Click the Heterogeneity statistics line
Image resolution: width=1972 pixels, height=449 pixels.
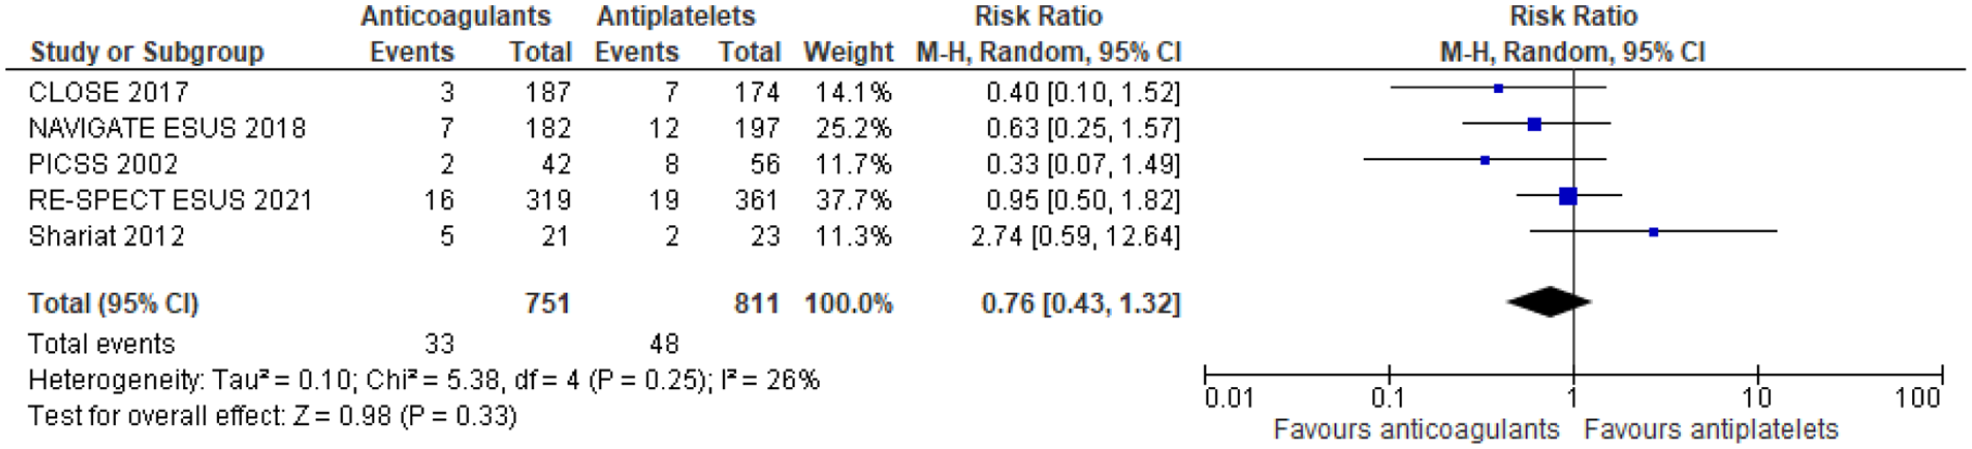(x=424, y=380)
